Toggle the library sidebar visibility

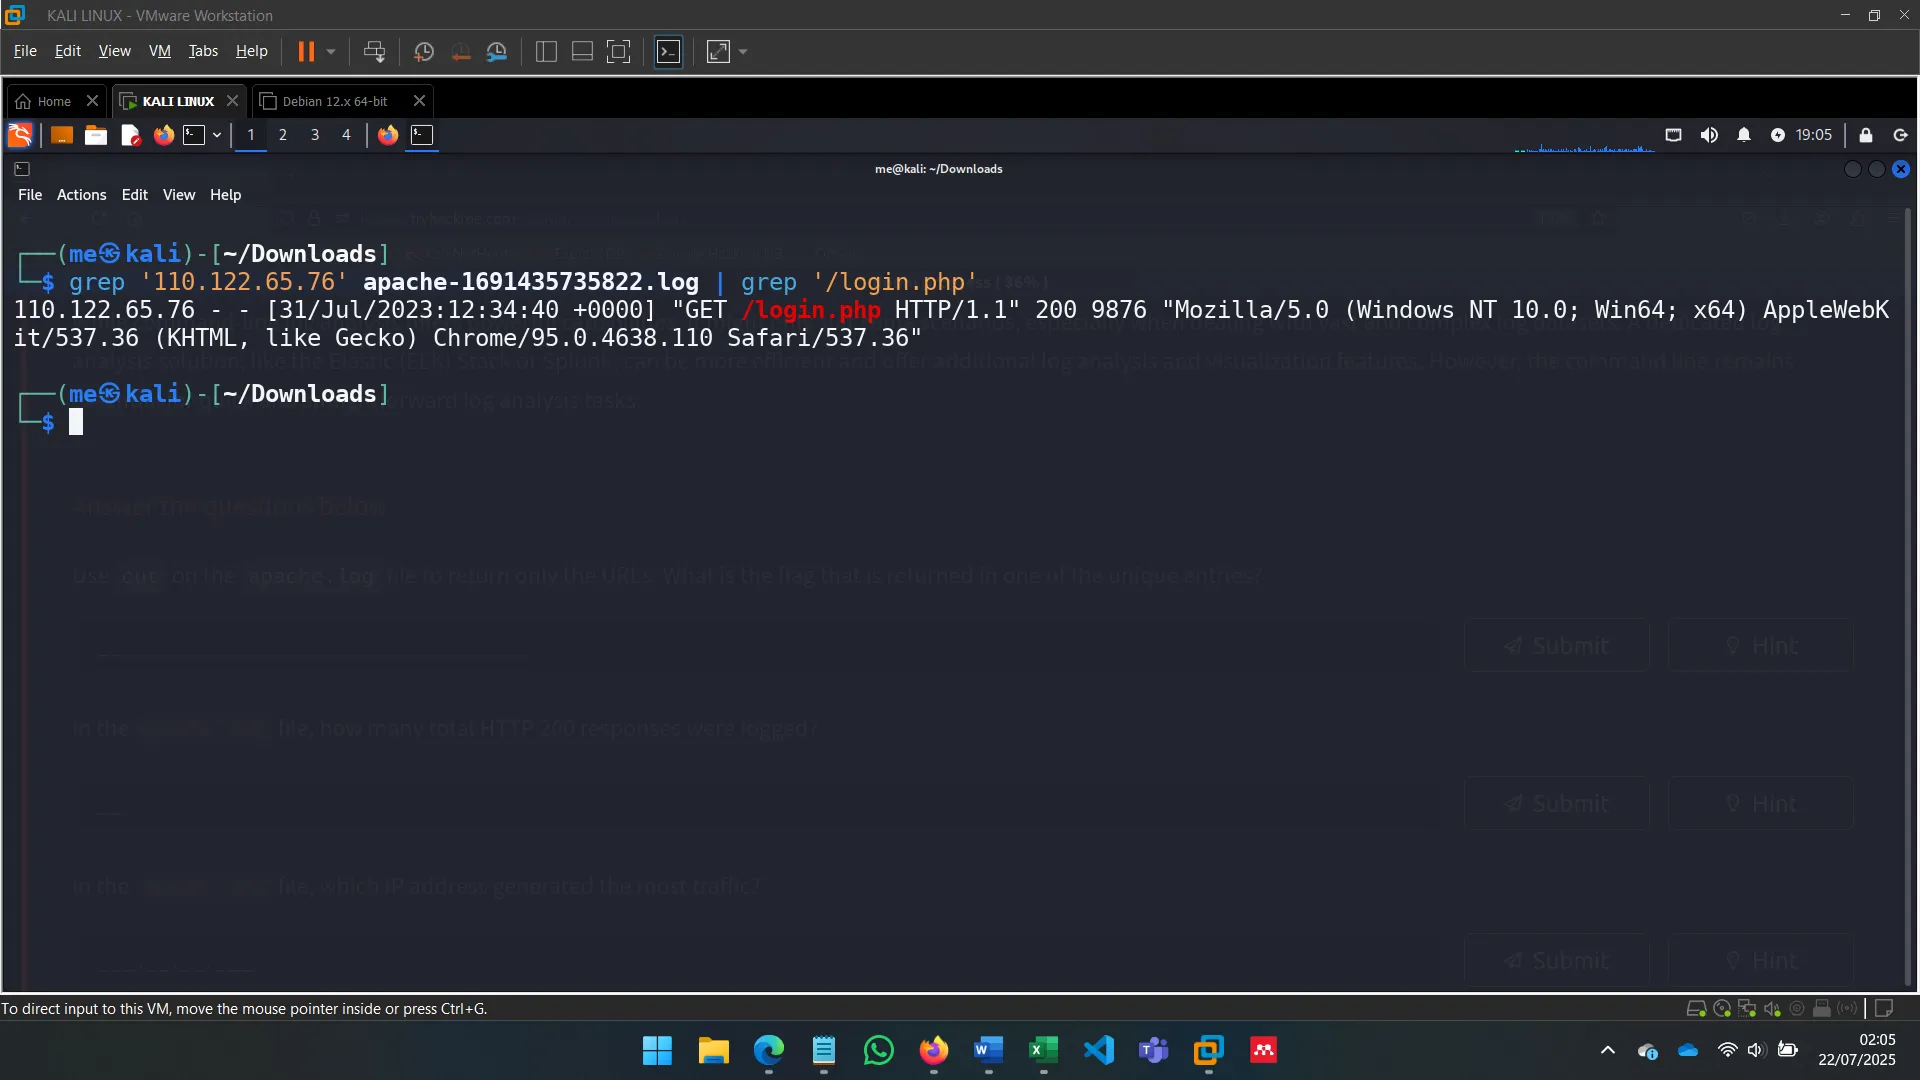[546, 51]
